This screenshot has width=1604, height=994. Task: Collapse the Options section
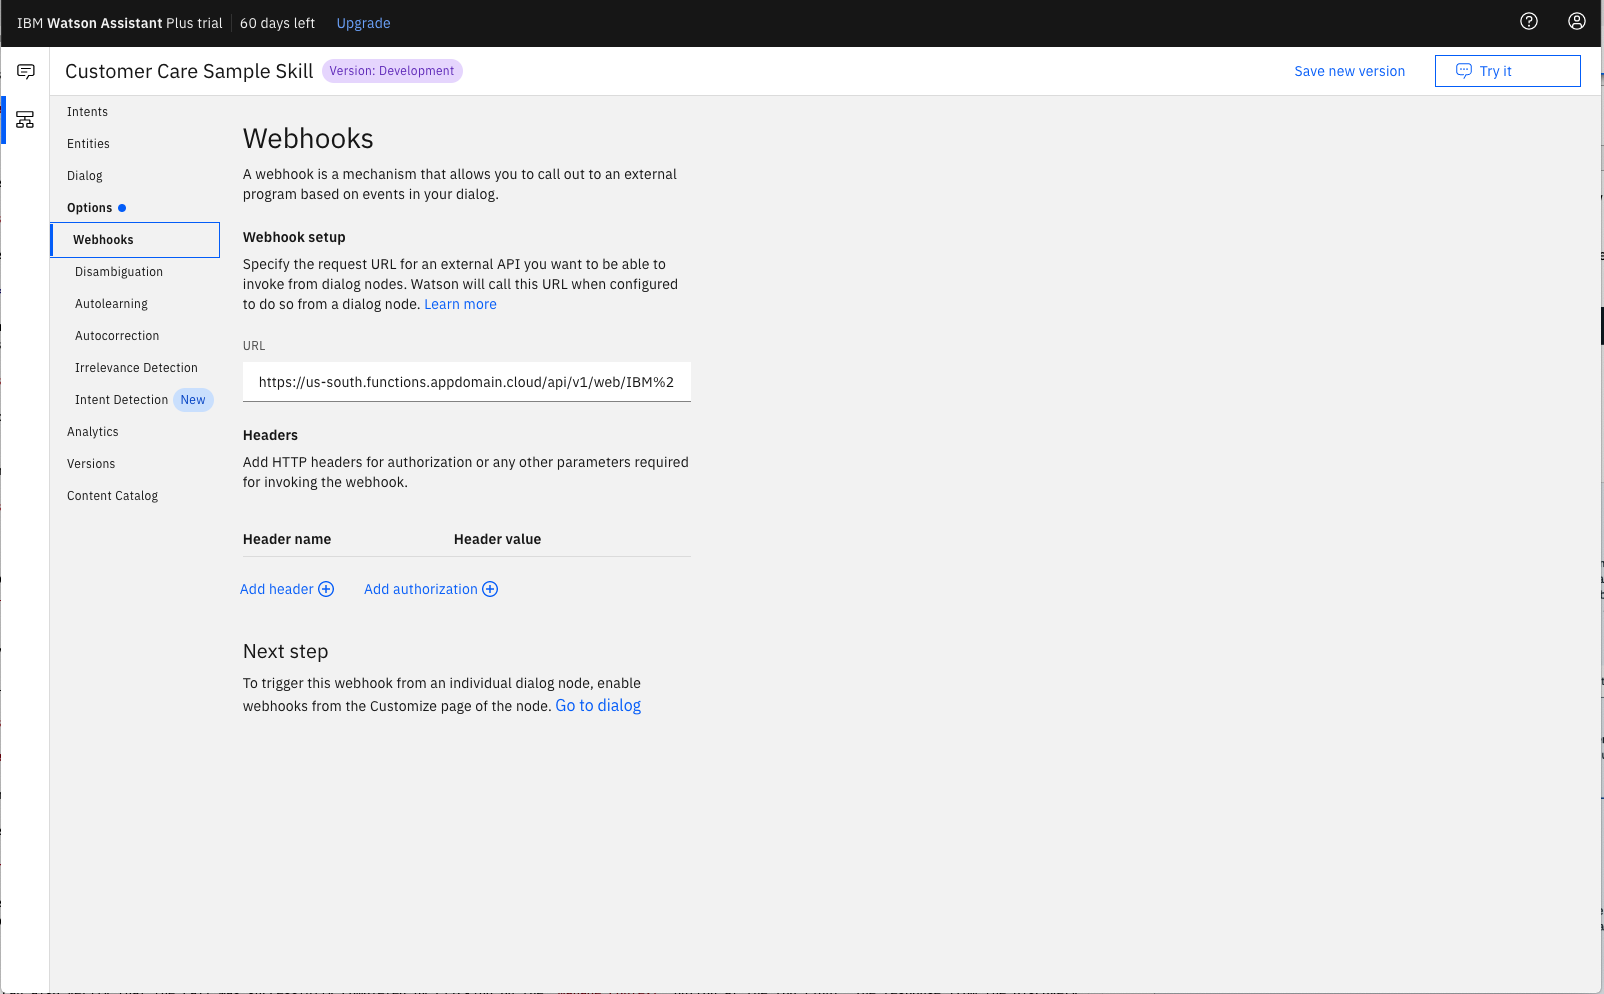point(90,208)
